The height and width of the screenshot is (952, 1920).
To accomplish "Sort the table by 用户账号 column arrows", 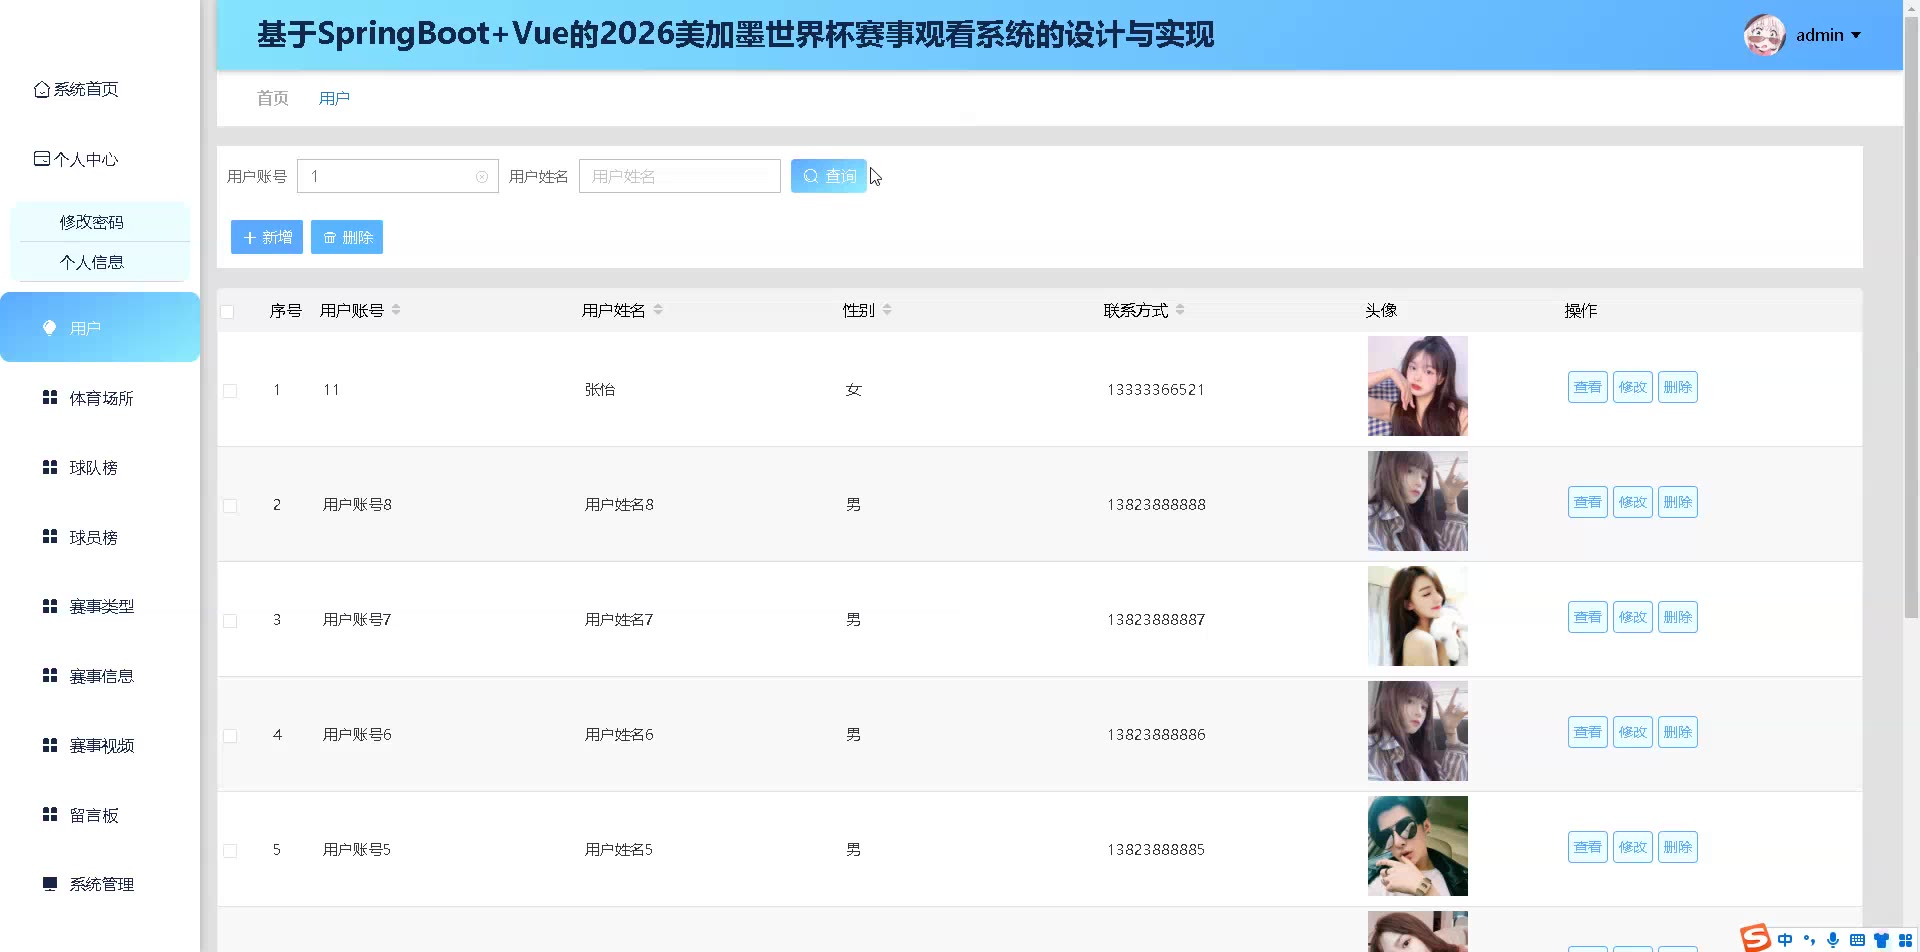I will point(396,310).
